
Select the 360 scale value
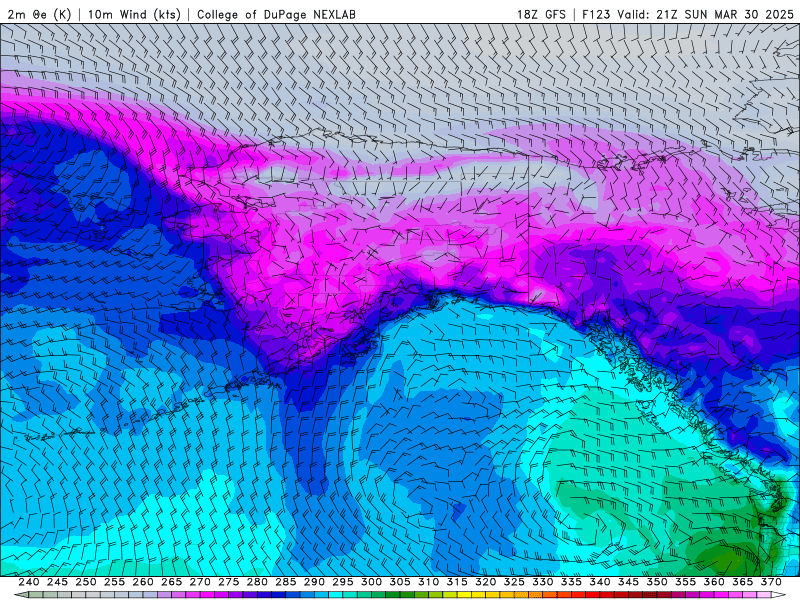pyautogui.click(x=714, y=582)
